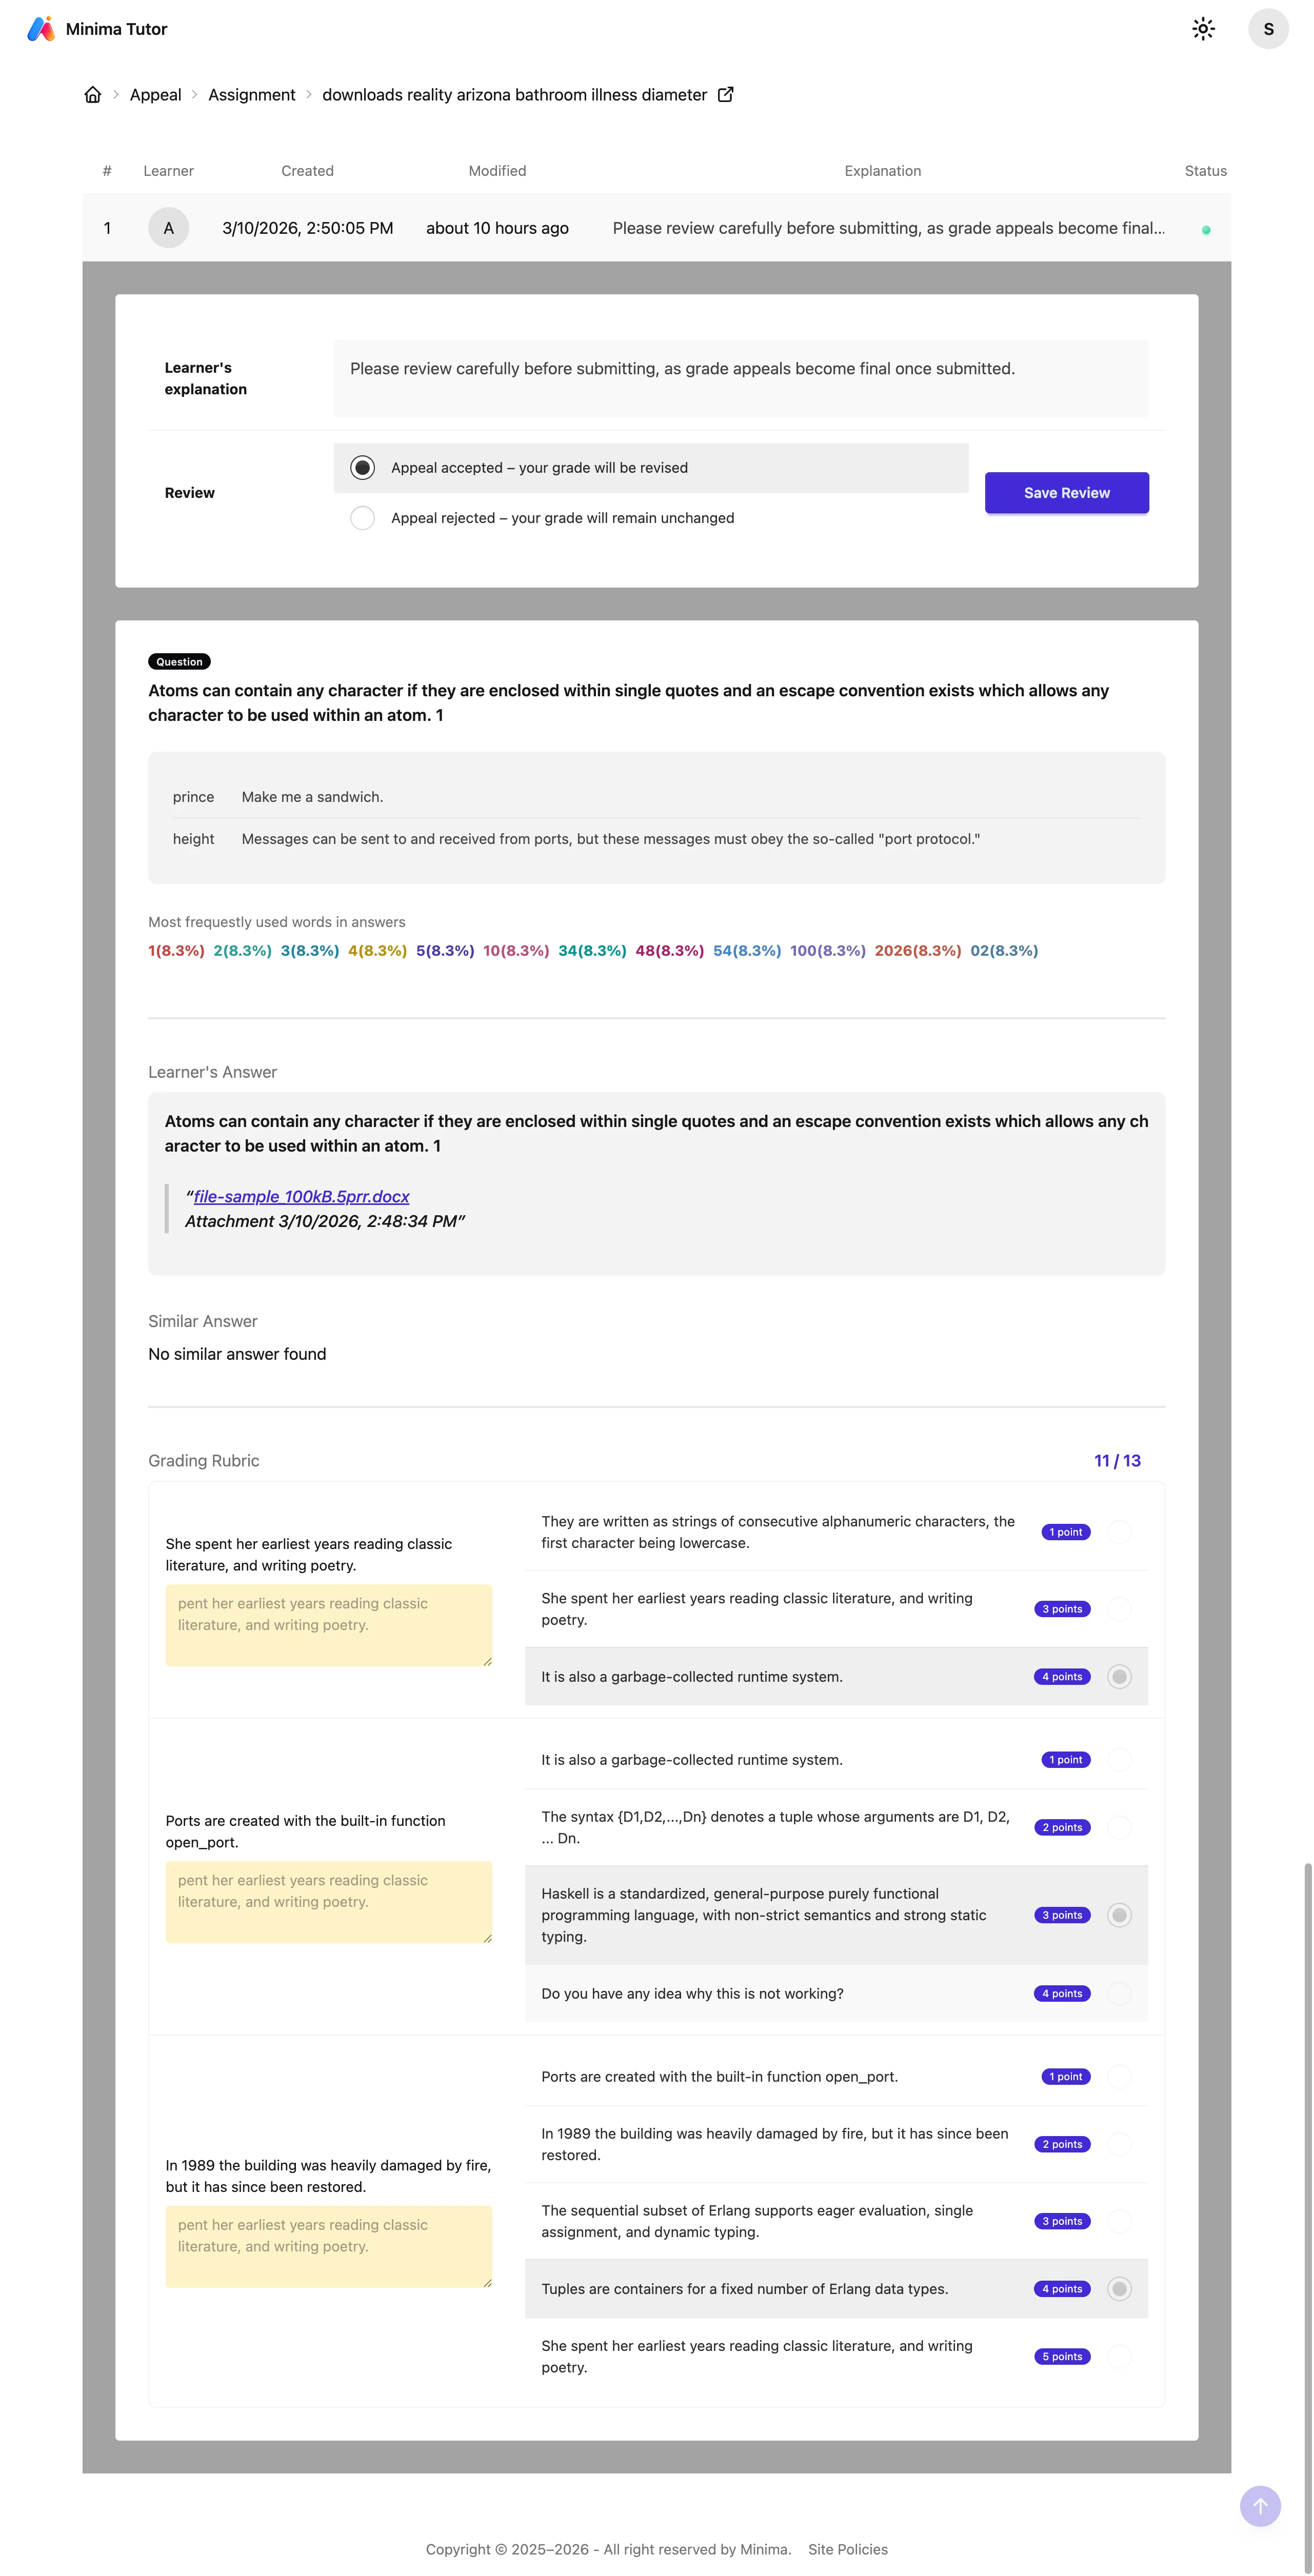Click the scroll-to-top arrow button
The width and height of the screenshot is (1314, 2576).
1259,2505
